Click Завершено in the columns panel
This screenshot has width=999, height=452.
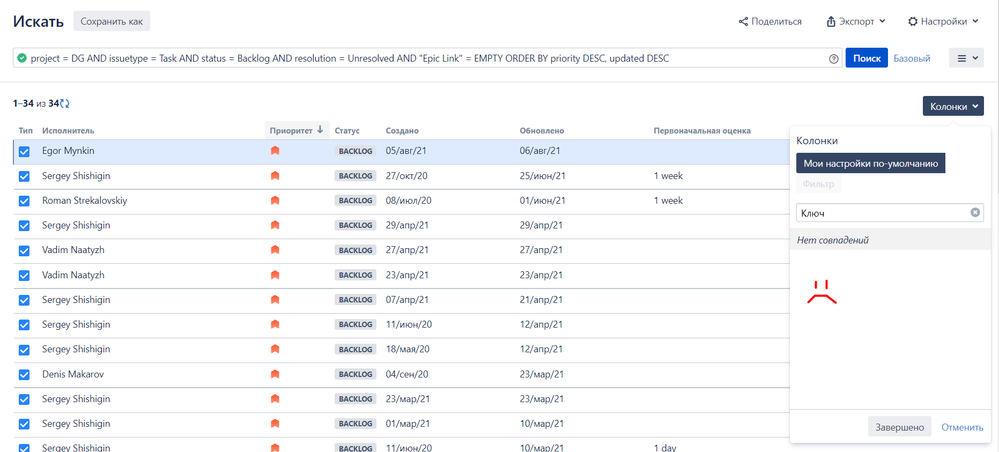[x=900, y=426]
